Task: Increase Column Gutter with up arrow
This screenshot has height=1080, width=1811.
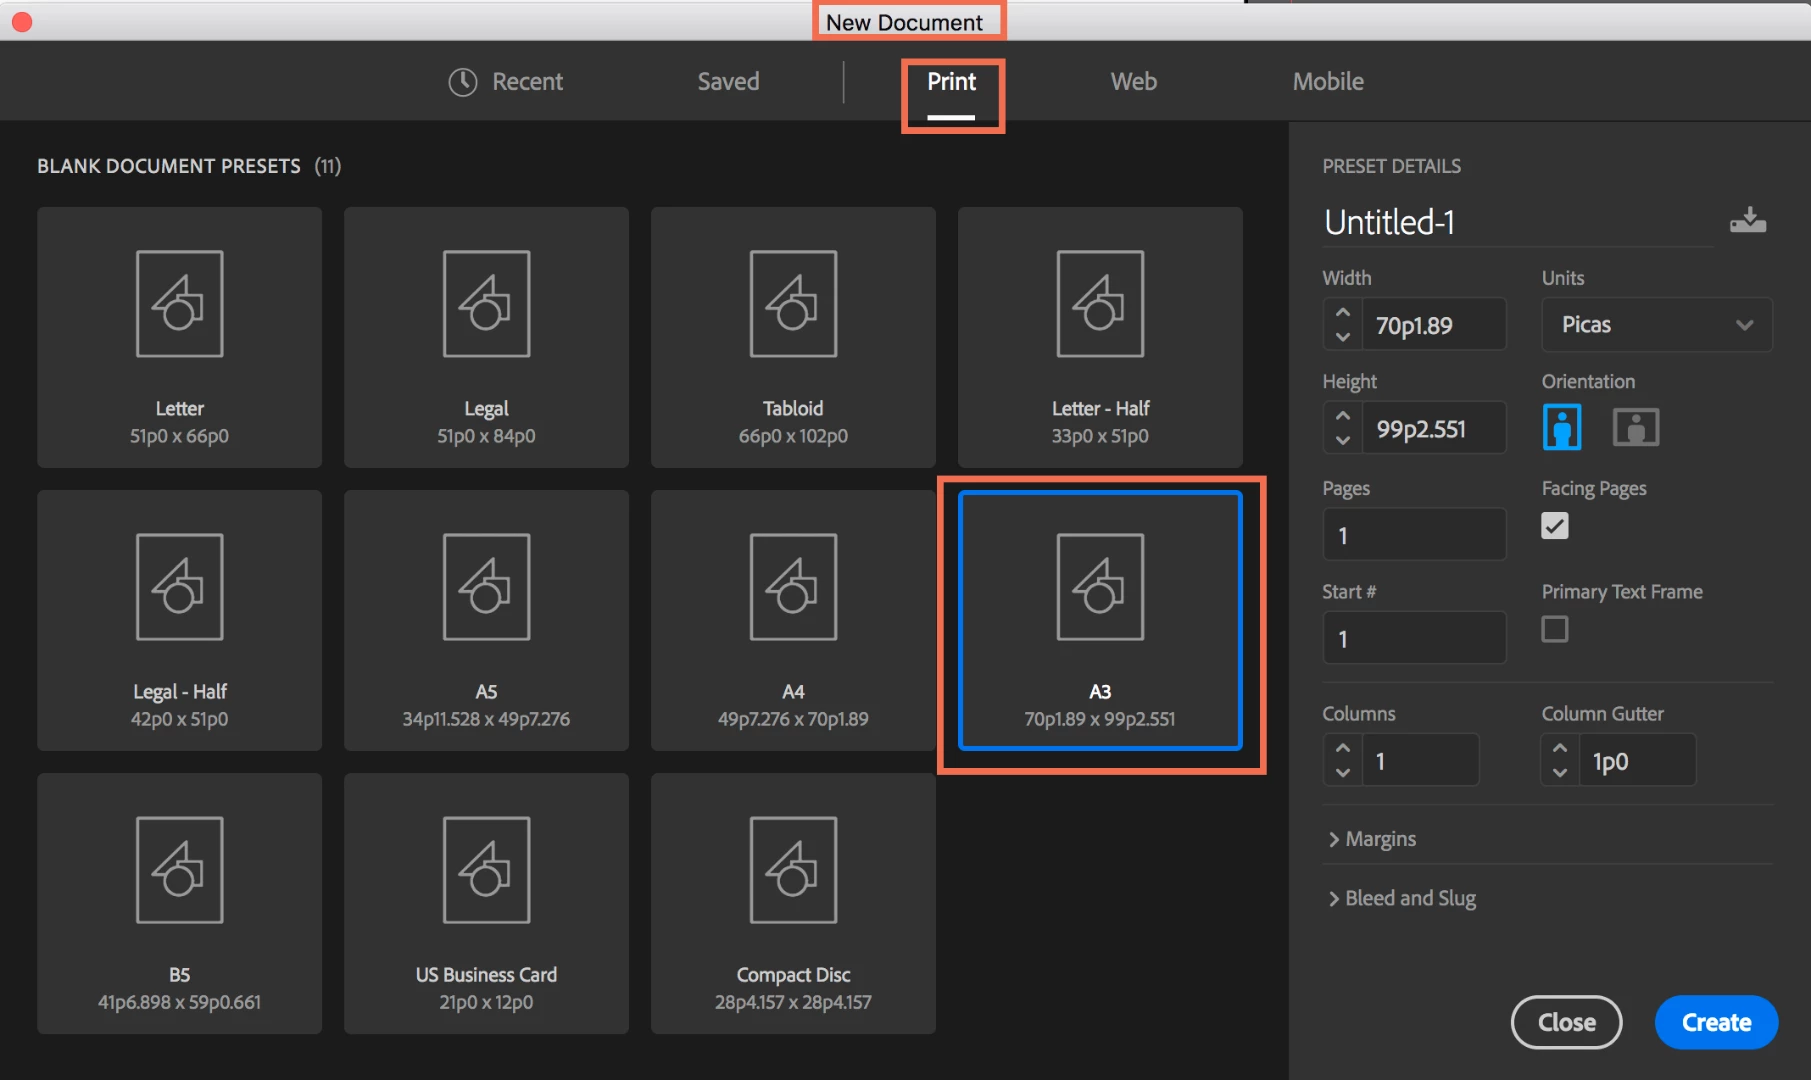Action: point(1560,748)
